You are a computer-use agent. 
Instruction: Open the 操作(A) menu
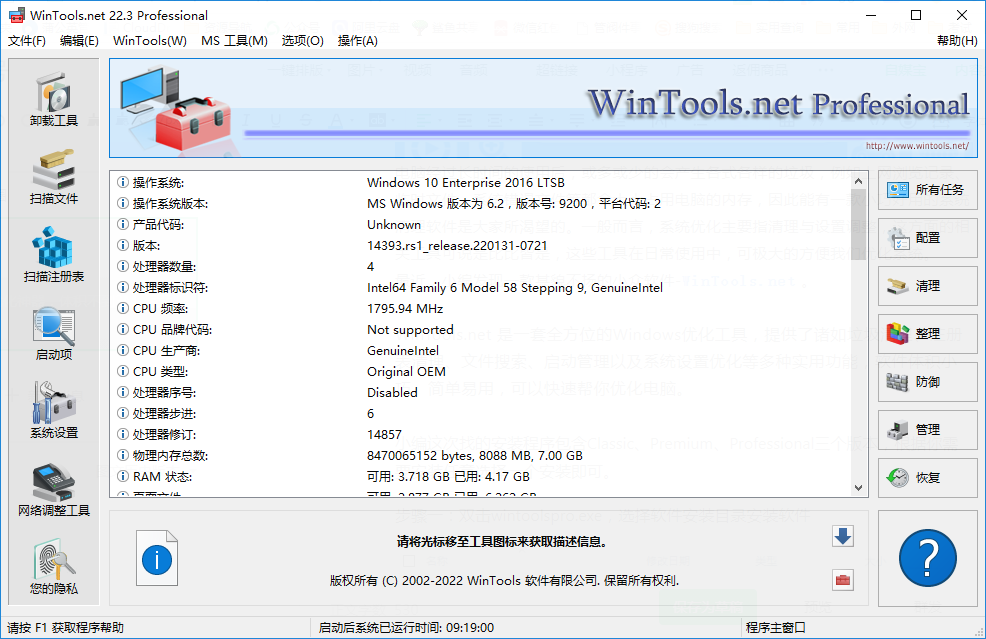358,41
